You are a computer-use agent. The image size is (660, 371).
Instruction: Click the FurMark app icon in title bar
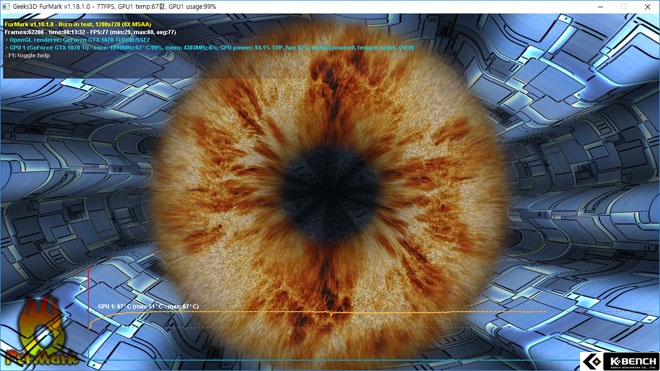pyautogui.click(x=6, y=7)
